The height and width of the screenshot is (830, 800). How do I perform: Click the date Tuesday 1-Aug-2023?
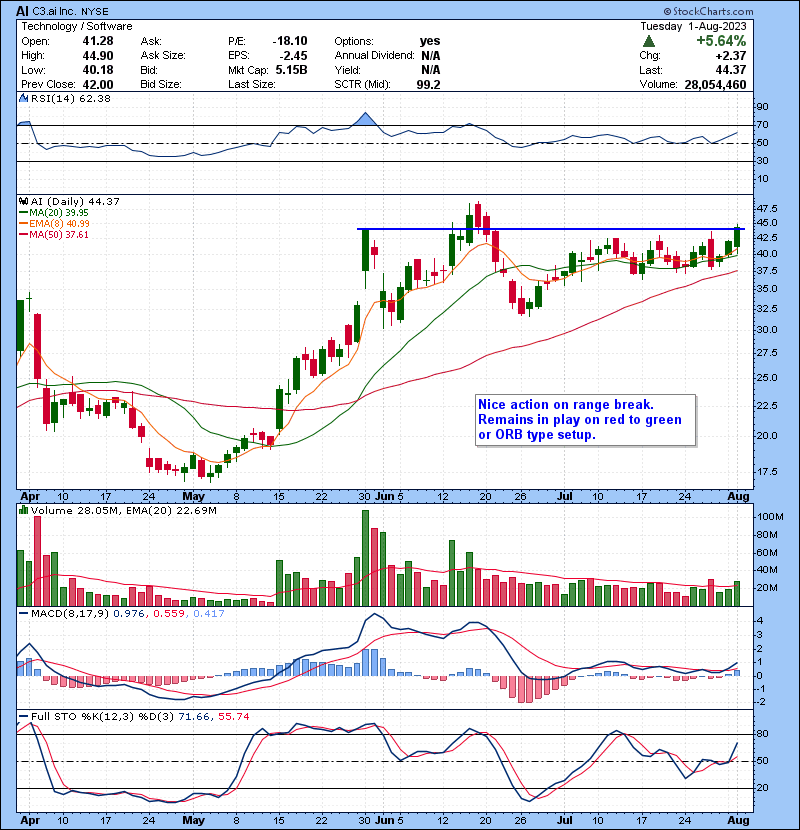tap(694, 26)
